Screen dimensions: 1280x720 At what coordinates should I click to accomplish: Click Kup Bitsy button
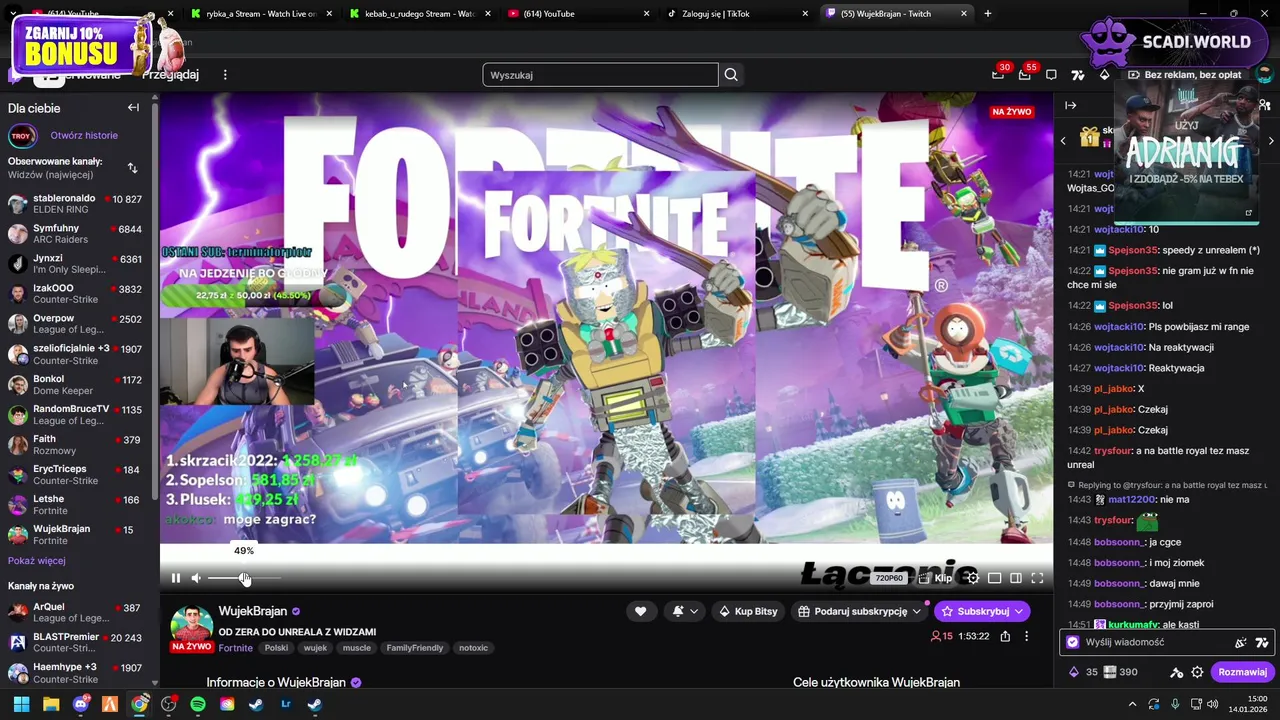coord(748,611)
